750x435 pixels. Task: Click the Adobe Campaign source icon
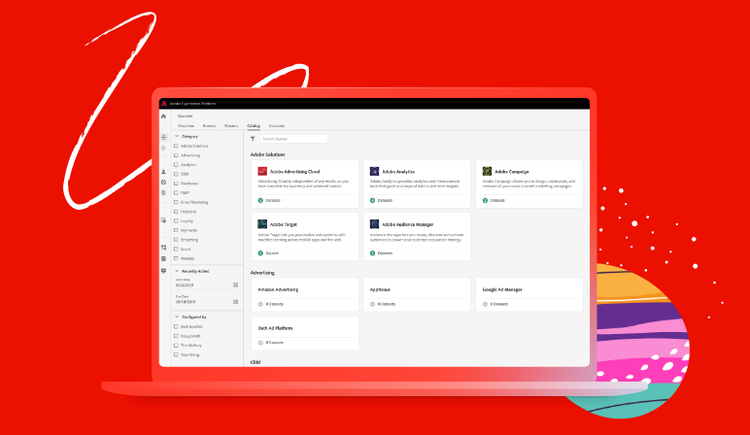tap(487, 172)
